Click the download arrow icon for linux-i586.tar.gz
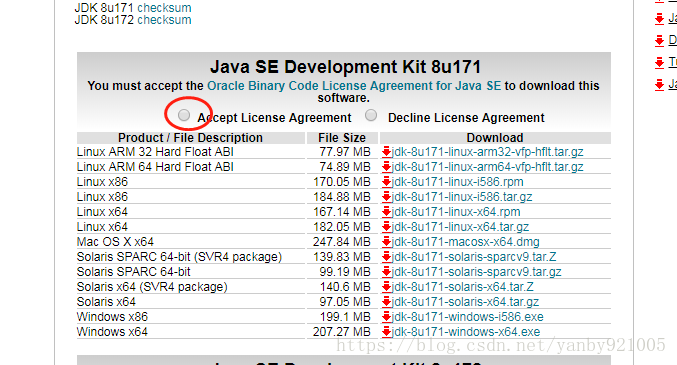677x365 pixels. (386, 197)
